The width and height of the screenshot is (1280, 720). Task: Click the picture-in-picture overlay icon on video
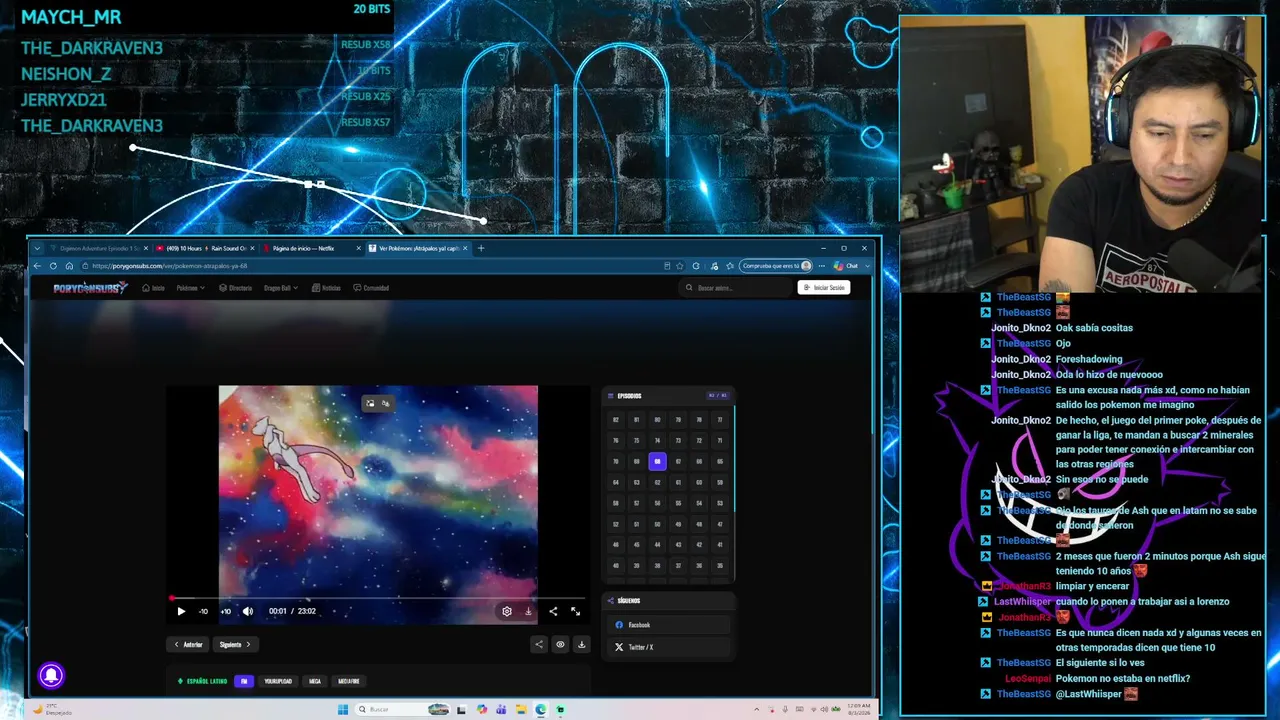tap(370, 403)
